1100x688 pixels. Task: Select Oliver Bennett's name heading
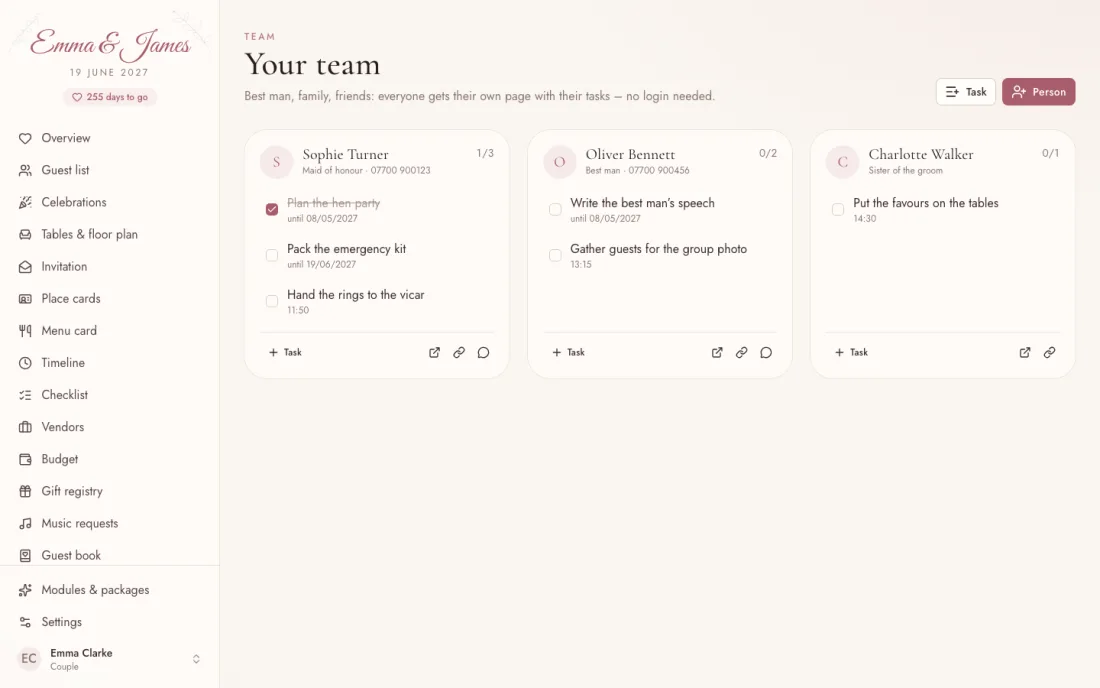coord(630,154)
